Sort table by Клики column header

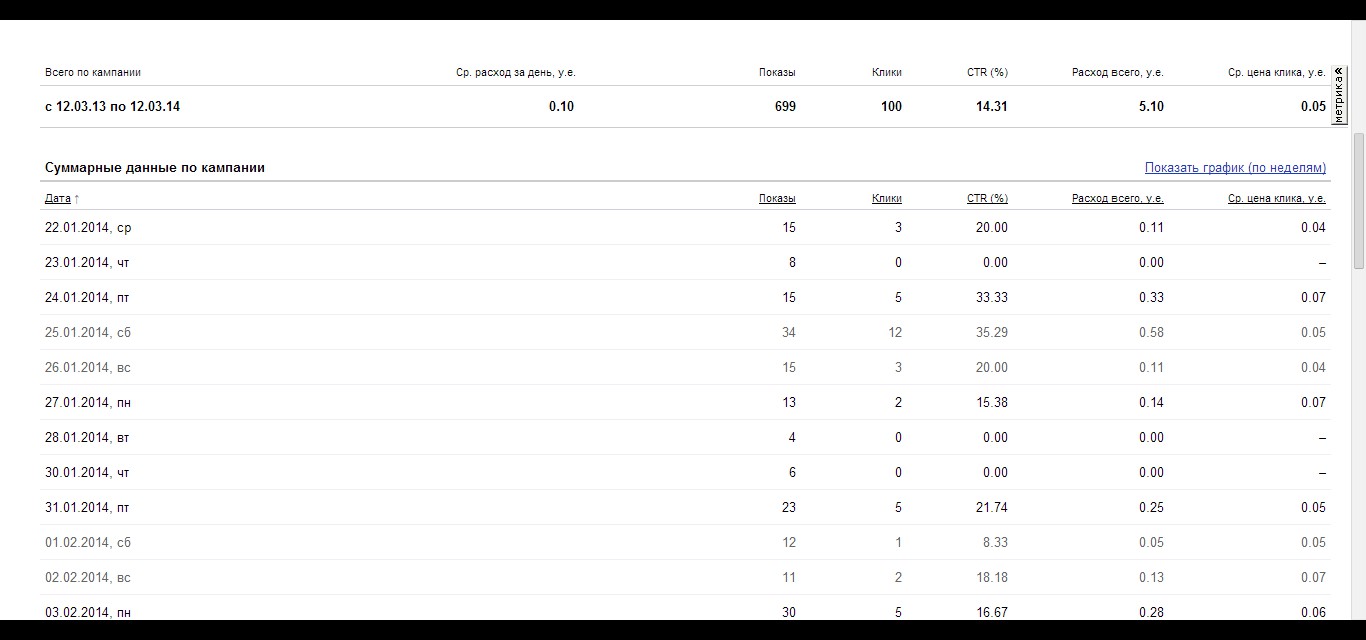tap(887, 198)
